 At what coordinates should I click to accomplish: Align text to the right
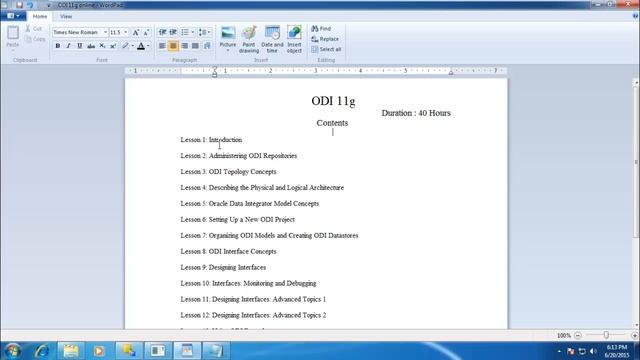pos(184,46)
